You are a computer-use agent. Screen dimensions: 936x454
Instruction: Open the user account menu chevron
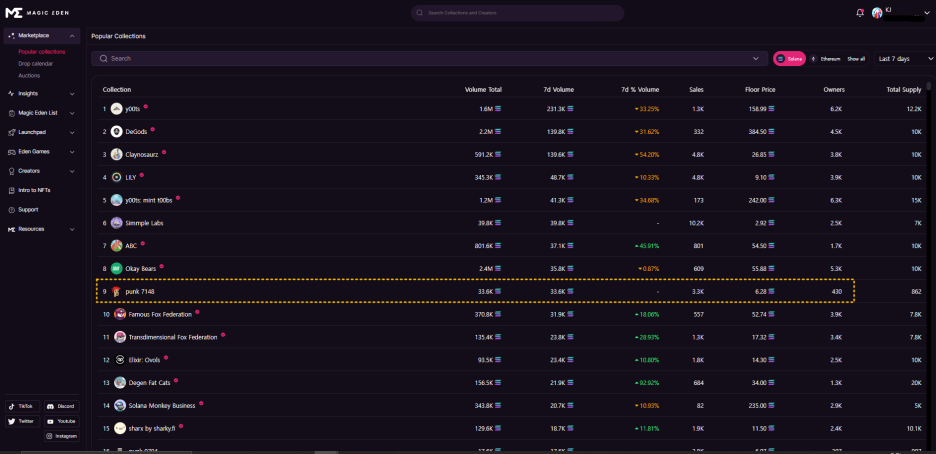coord(927,13)
